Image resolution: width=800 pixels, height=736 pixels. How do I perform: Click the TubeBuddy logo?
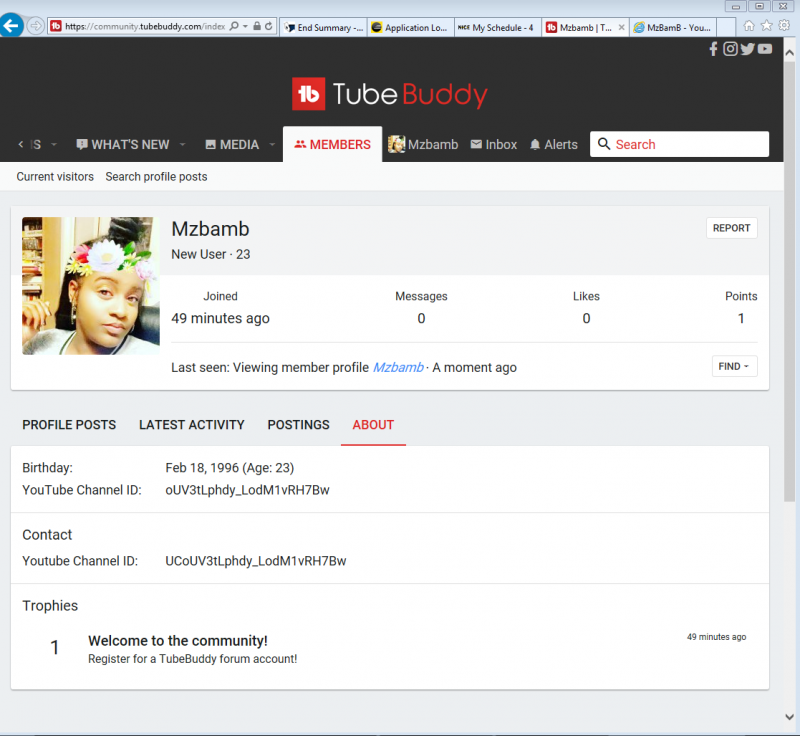tap(390, 95)
